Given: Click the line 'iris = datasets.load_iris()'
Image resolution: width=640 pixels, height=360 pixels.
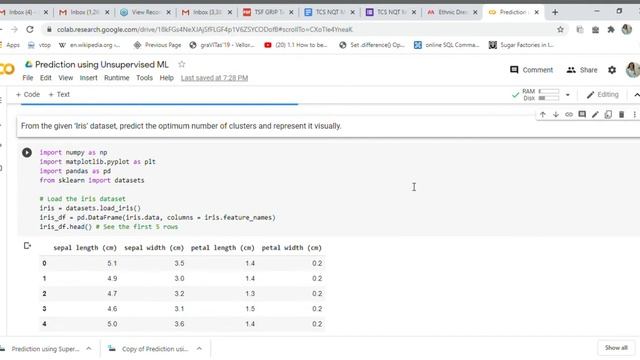Looking at the screenshot, I should 90,208.
